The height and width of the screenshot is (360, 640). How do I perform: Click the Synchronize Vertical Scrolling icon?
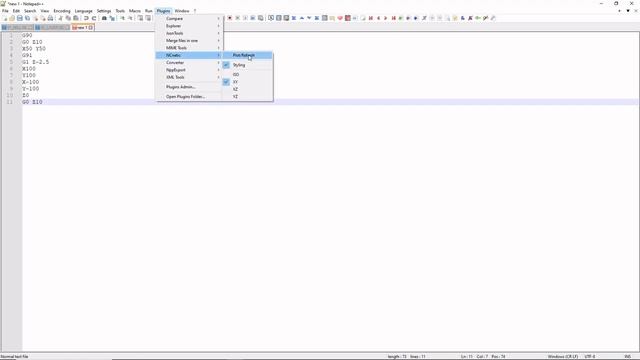(140, 18)
